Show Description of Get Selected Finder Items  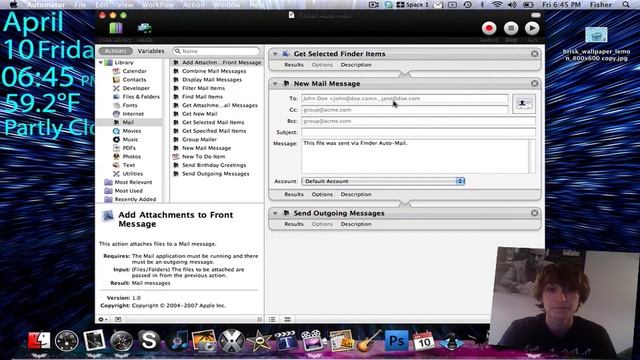[x=356, y=65]
